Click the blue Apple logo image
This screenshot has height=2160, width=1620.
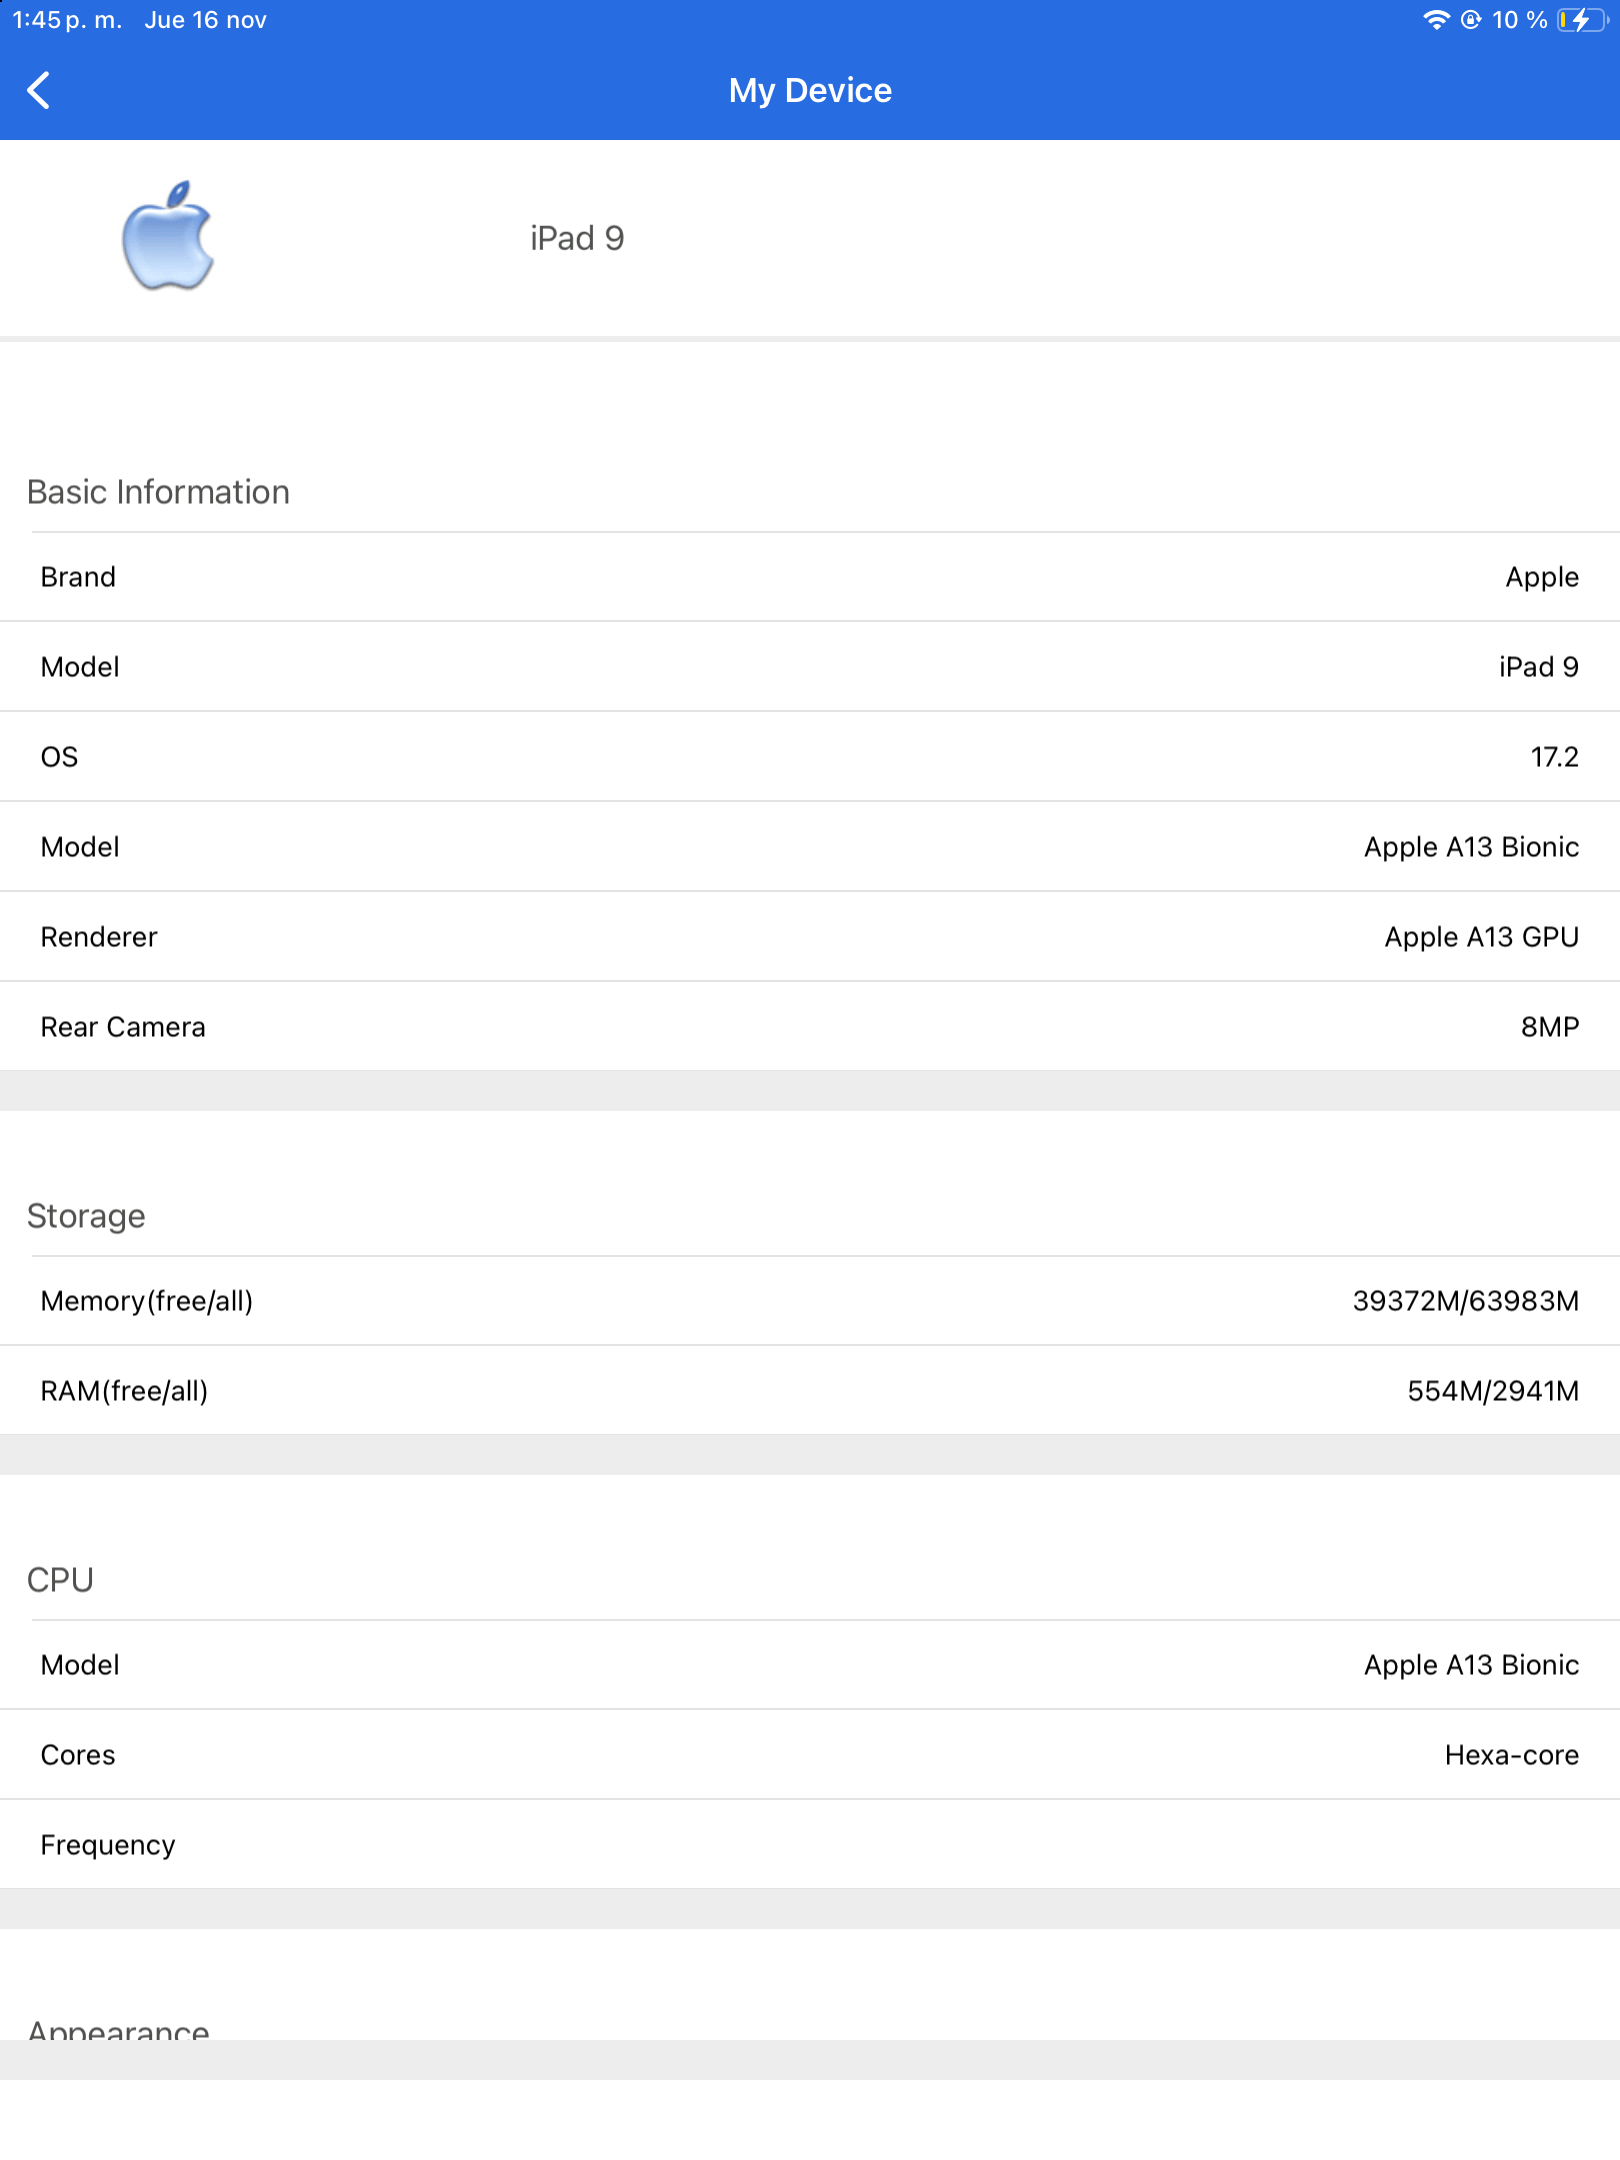pyautogui.click(x=168, y=237)
